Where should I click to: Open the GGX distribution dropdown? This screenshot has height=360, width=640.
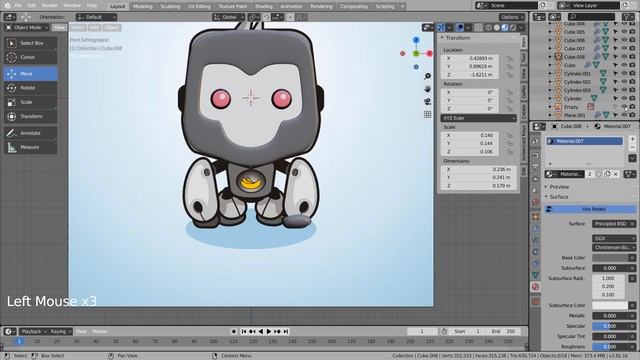[x=613, y=238]
